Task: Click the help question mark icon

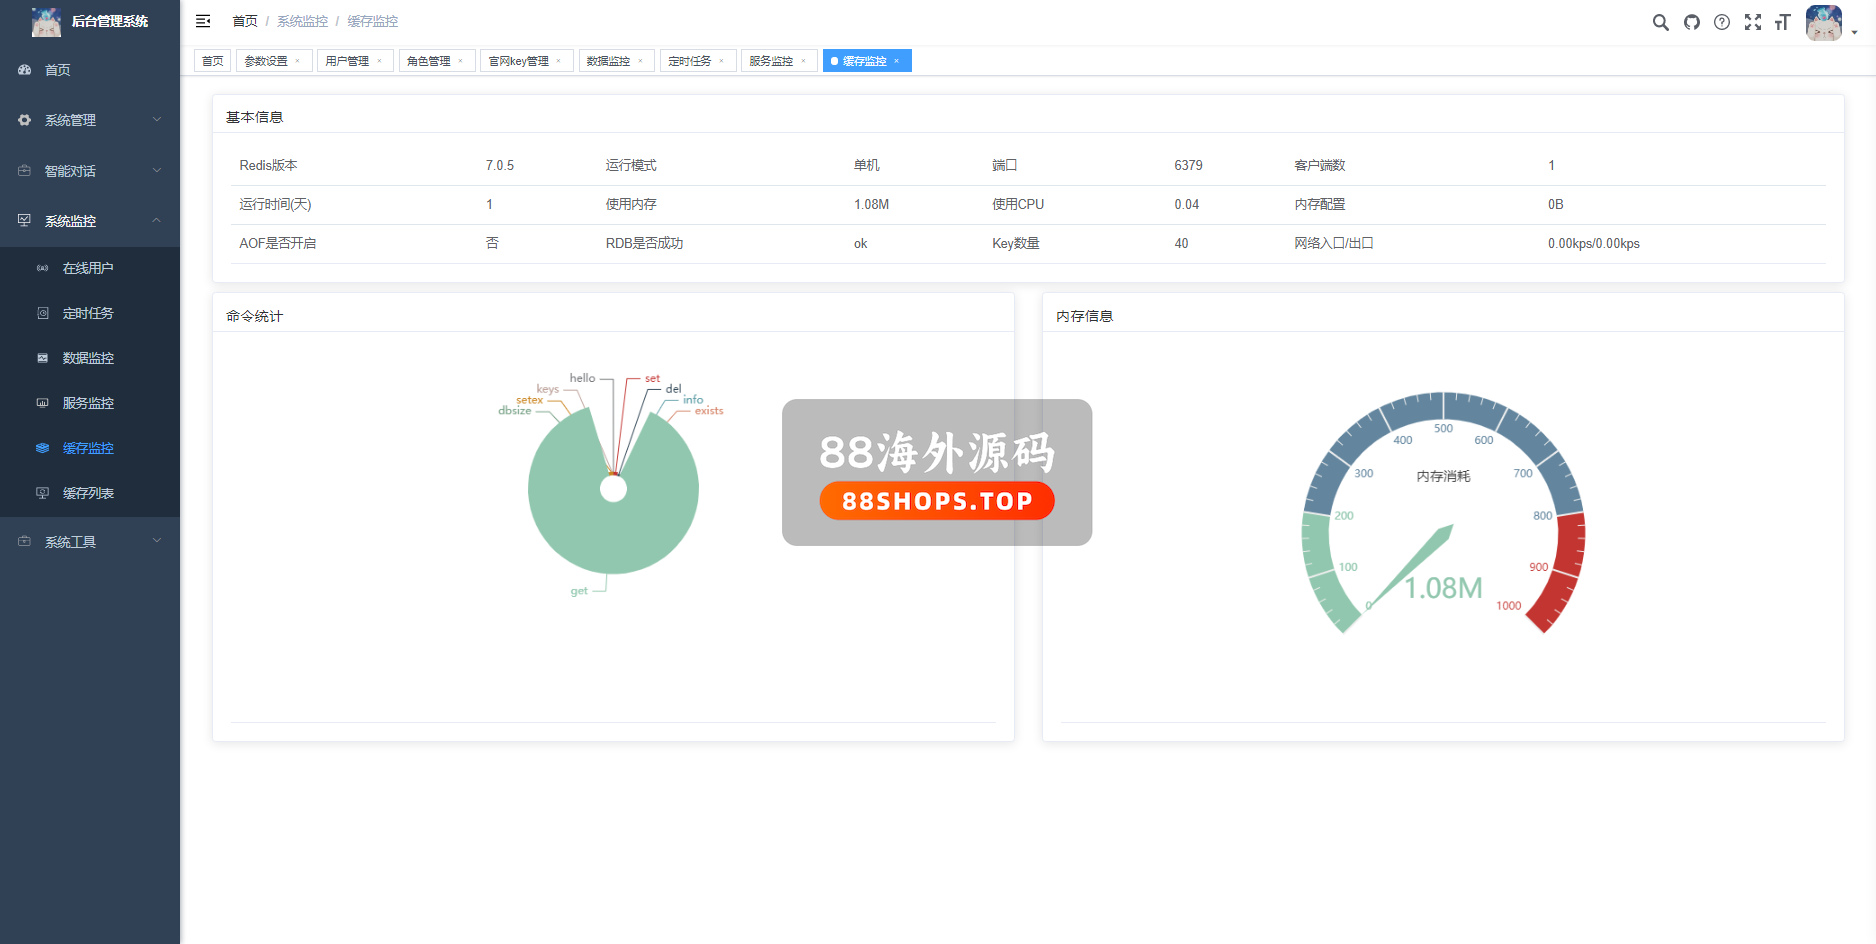Action: coord(1721,22)
